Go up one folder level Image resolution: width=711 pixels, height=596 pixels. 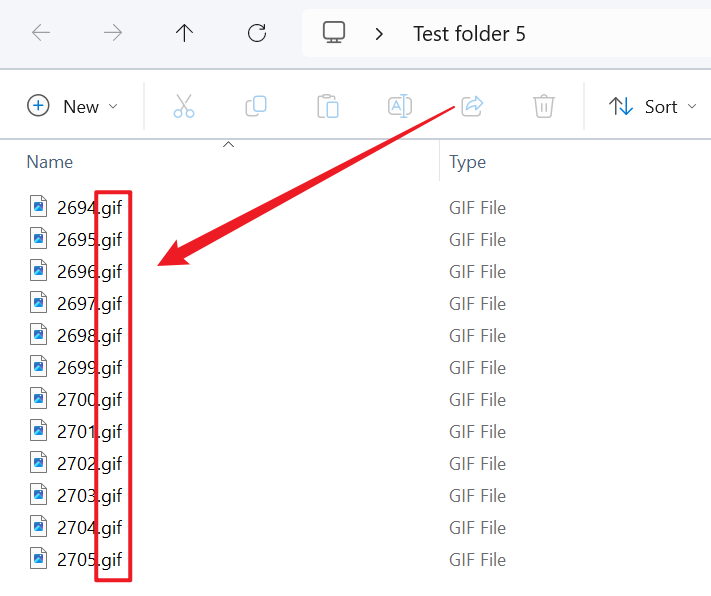[x=184, y=33]
